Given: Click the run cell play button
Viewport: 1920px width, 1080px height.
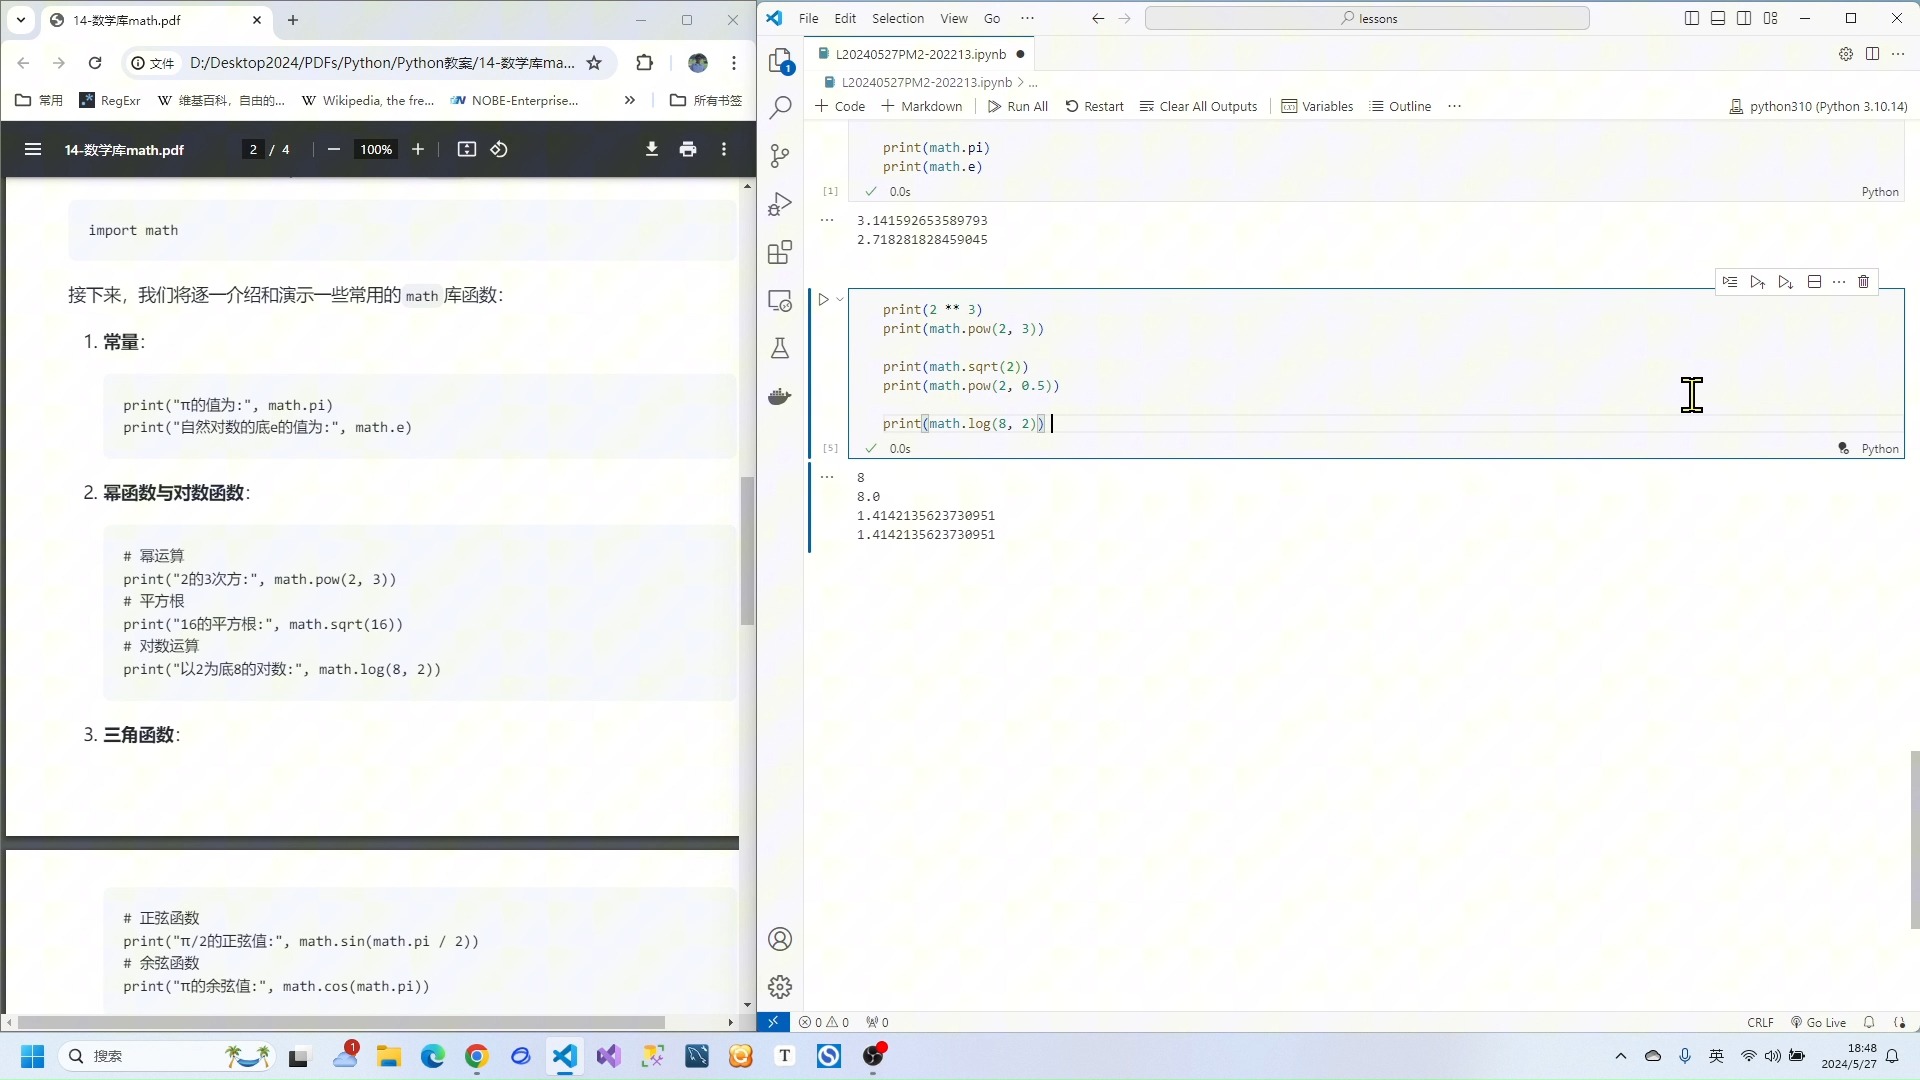Looking at the screenshot, I should point(823,299).
